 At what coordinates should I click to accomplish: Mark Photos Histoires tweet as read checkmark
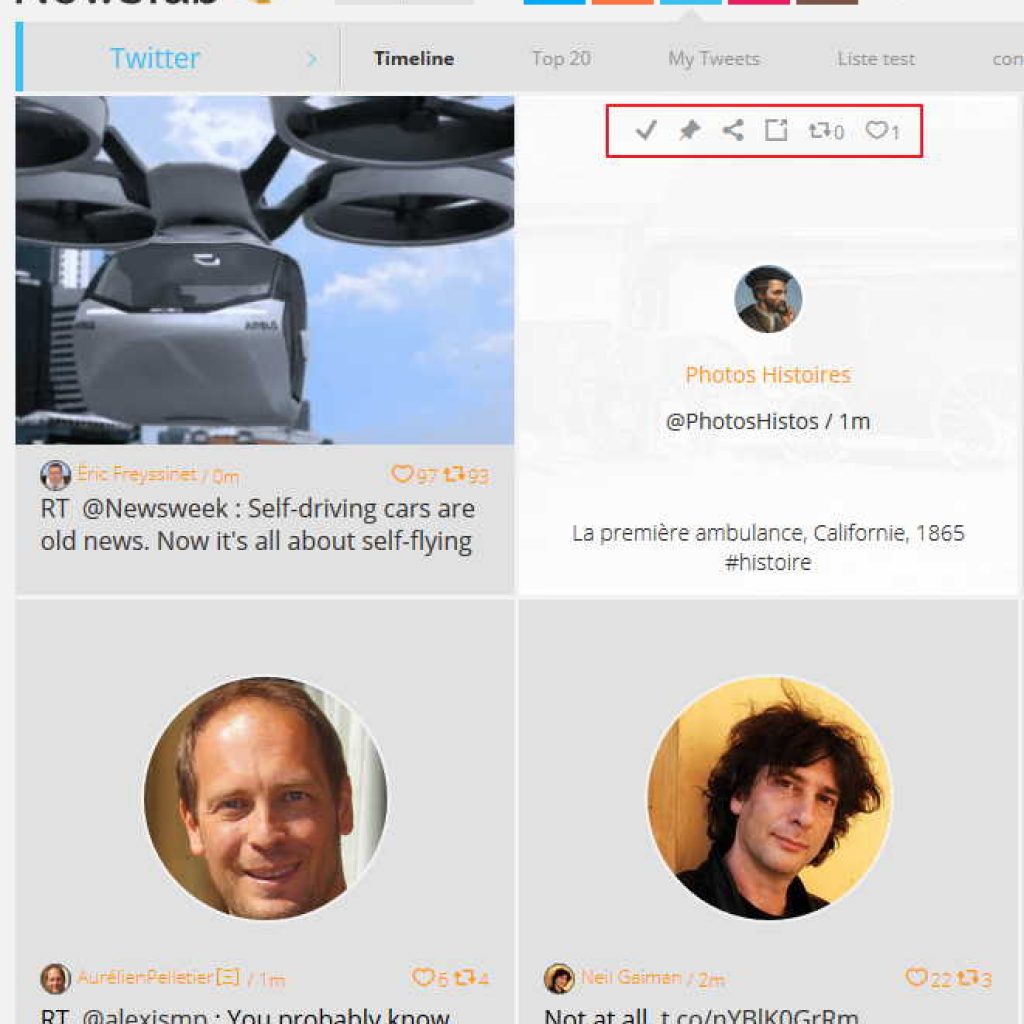click(x=645, y=131)
